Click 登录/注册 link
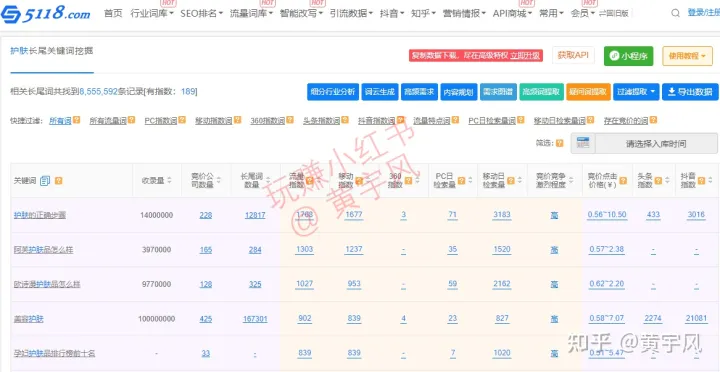This screenshot has width=720, height=372. coord(703,13)
